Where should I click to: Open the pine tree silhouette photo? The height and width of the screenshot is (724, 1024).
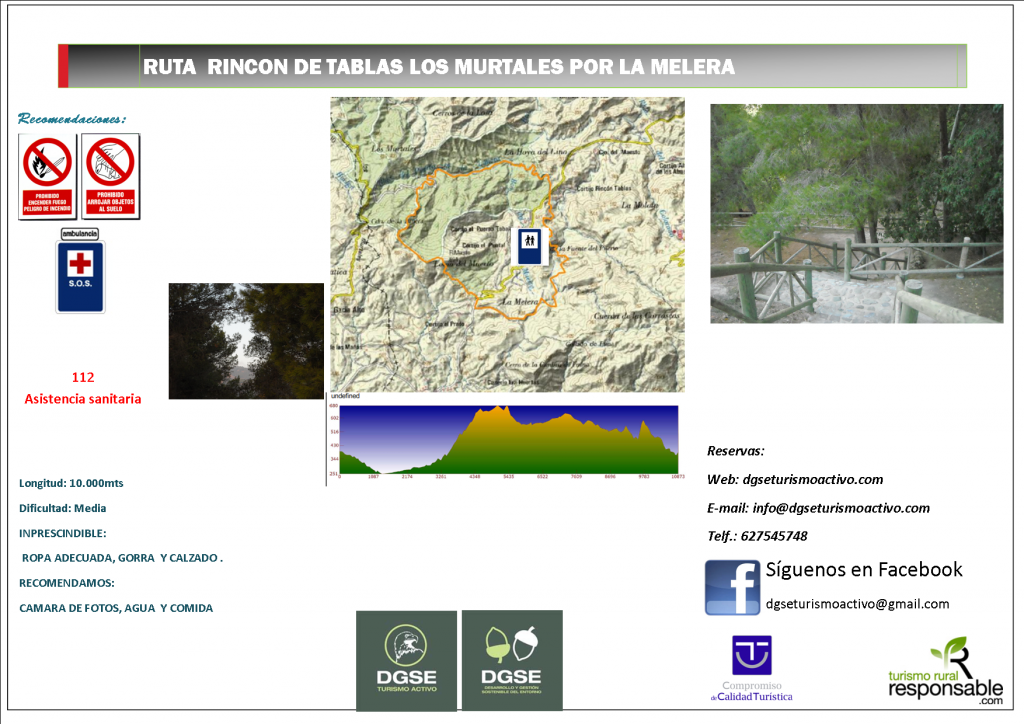tap(246, 341)
